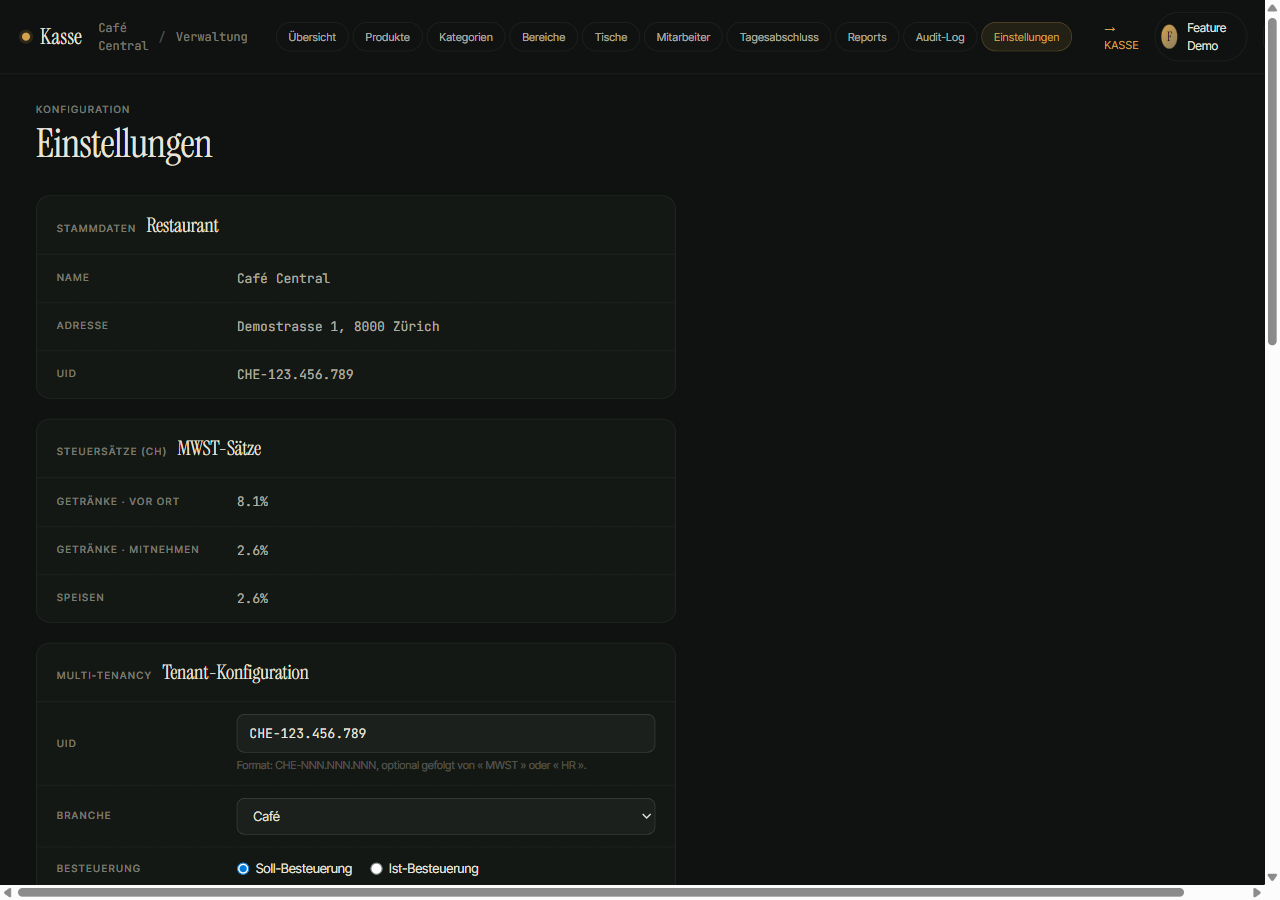The image size is (1280, 900).
Task: Click the Kasse logo dot icon
Action: click(x=26, y=37)
